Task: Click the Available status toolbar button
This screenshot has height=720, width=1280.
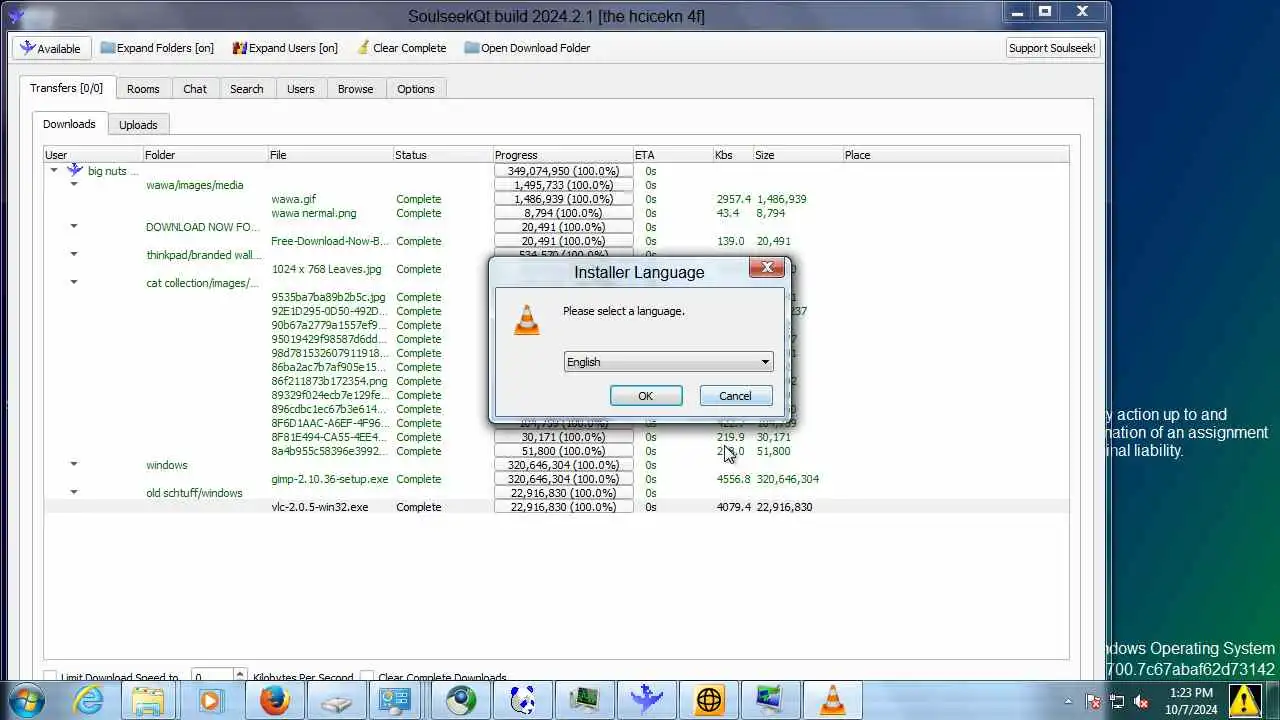Action: point(51,48)
